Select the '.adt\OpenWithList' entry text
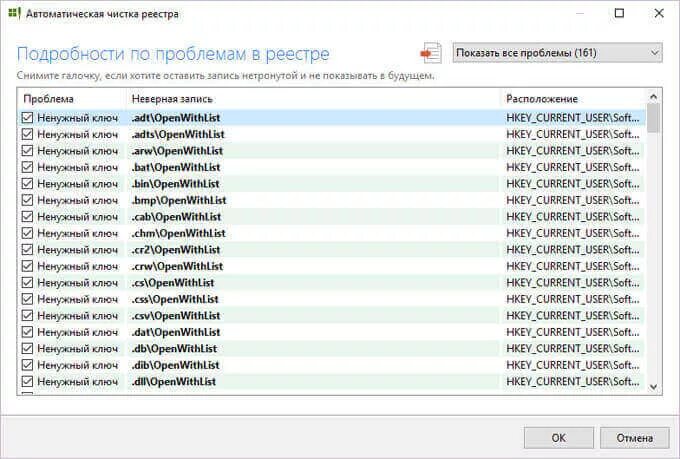The image size is (680, 459). click(x=176, y=118)
